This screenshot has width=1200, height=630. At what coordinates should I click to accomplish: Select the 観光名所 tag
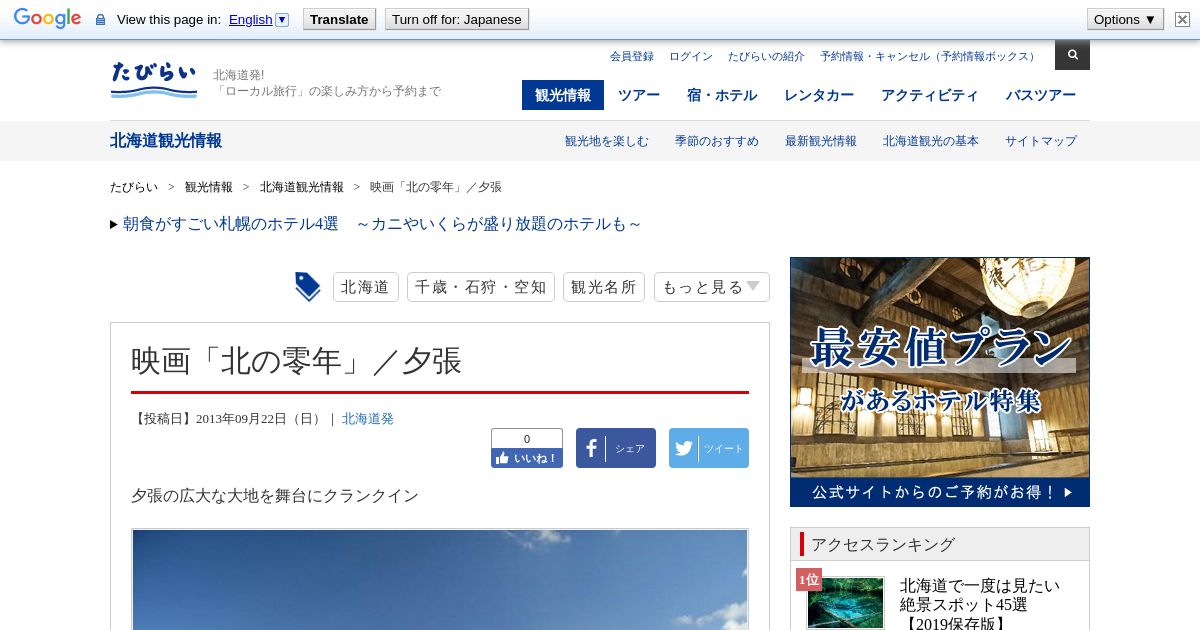tap(604, 287)
